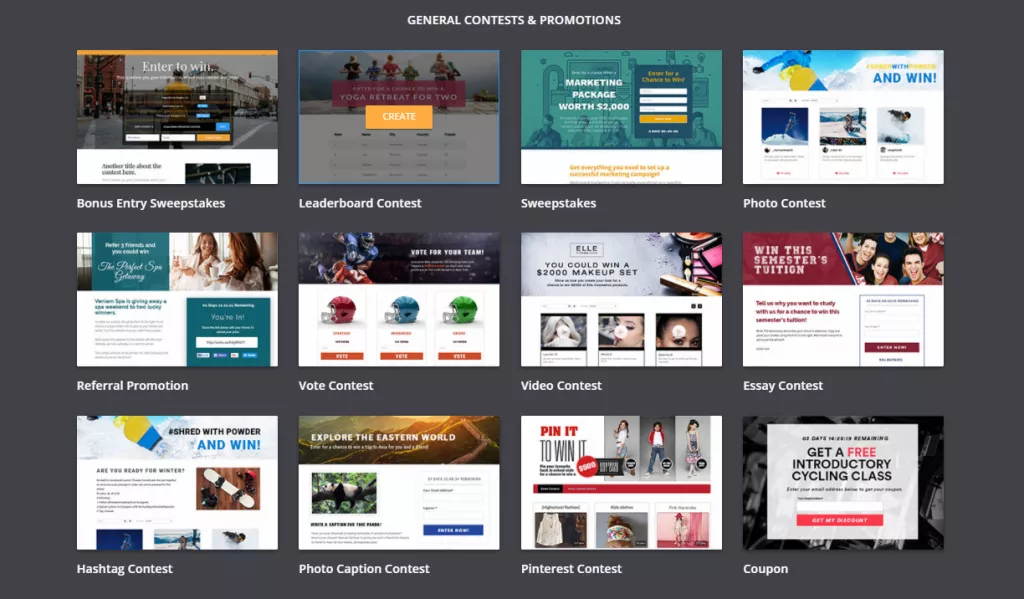This screenshot has height=599, width=1024.
Task: Click the Essay Contest title text
Action: 783,385
